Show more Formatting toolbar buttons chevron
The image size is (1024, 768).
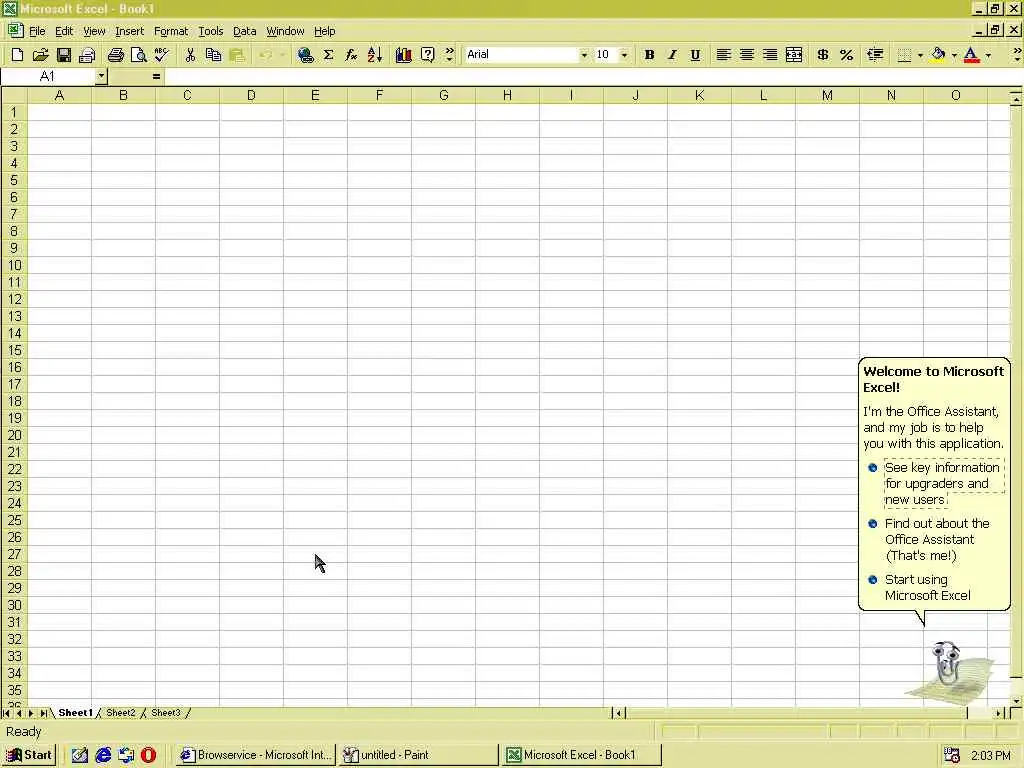(1017, 55)
